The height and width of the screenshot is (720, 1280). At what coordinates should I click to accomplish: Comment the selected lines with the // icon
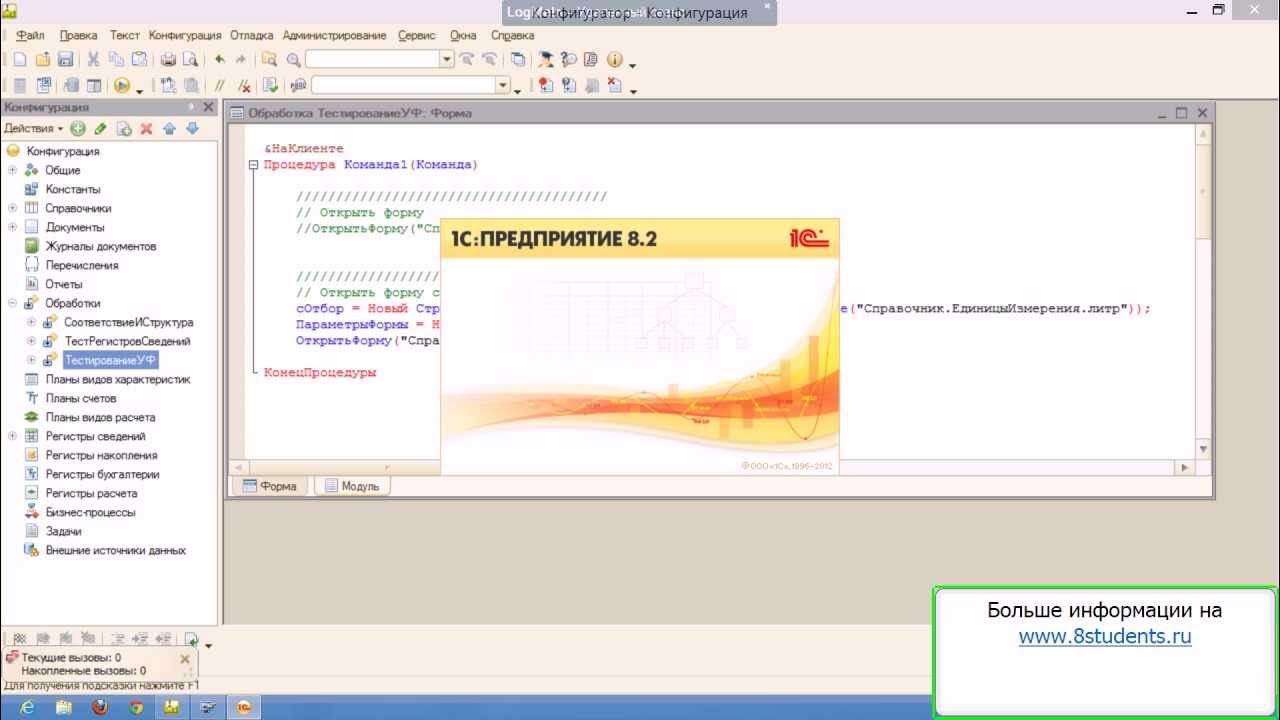(219, 86)
